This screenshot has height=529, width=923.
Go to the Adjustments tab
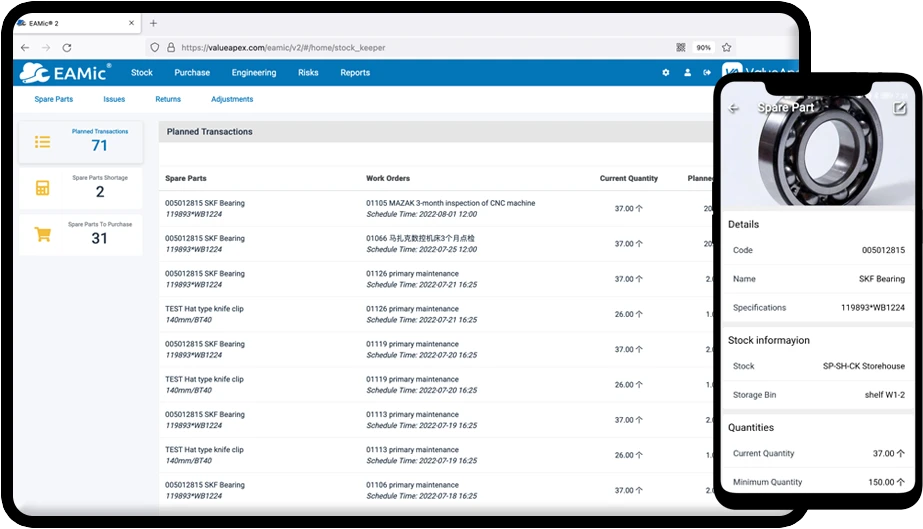tap(232, 100)
